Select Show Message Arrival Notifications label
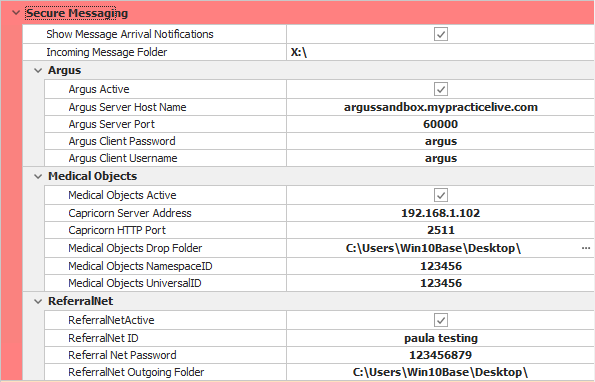The width and height of the screenshot is (595, 382). (x=130, y=34)
